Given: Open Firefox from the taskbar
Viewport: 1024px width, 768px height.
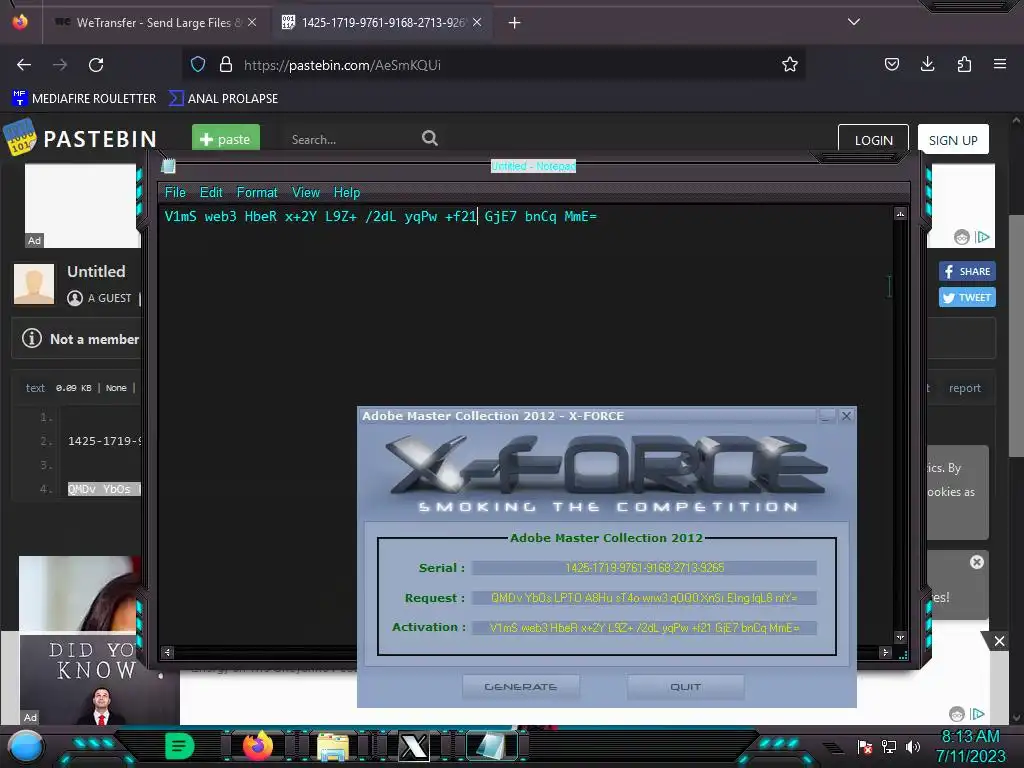Looking at the screenshot, I should (x=258, y=746).
